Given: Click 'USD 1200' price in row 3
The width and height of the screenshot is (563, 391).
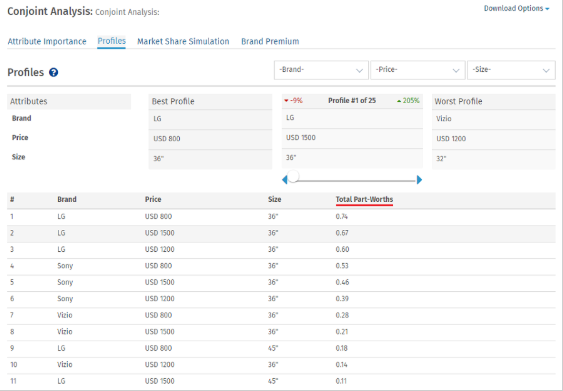Looking at the screenshot, I should 159,250.
